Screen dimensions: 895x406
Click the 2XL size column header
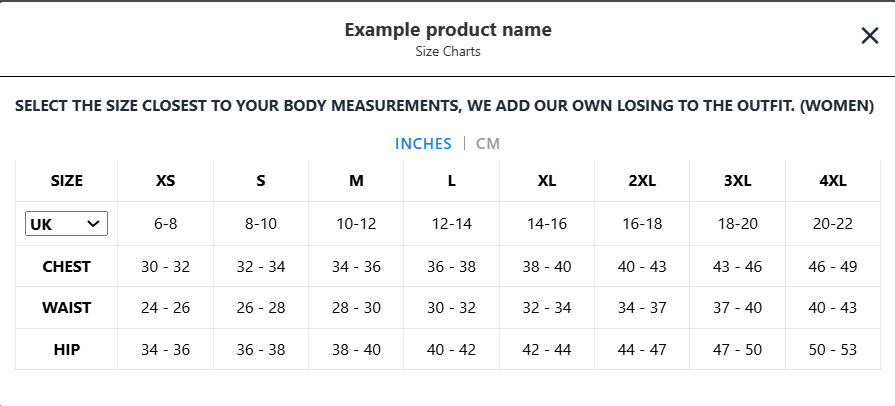pyautogui.click(x=642, y=181)
